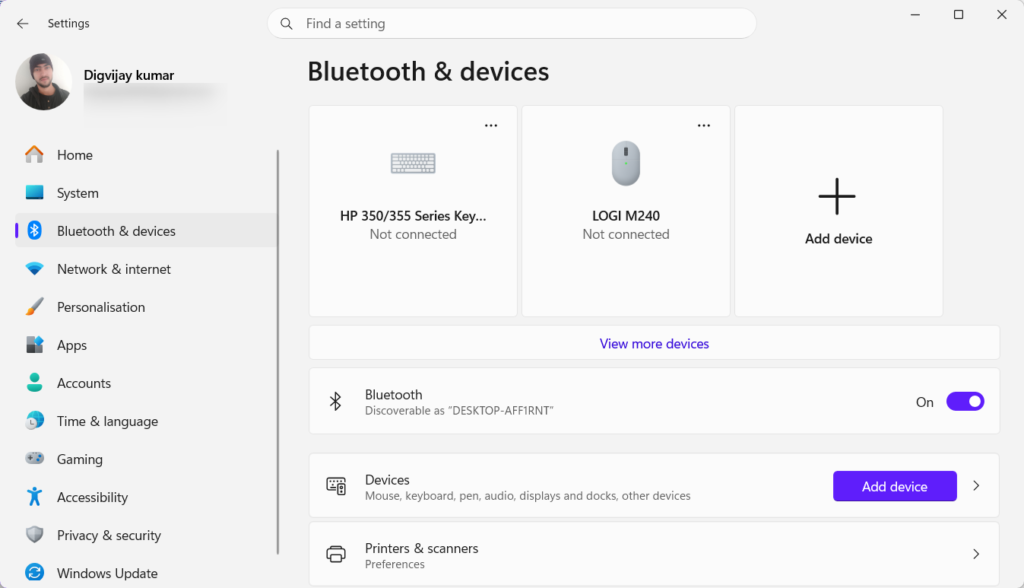Open Apps settings via its icon

point(37,345)
